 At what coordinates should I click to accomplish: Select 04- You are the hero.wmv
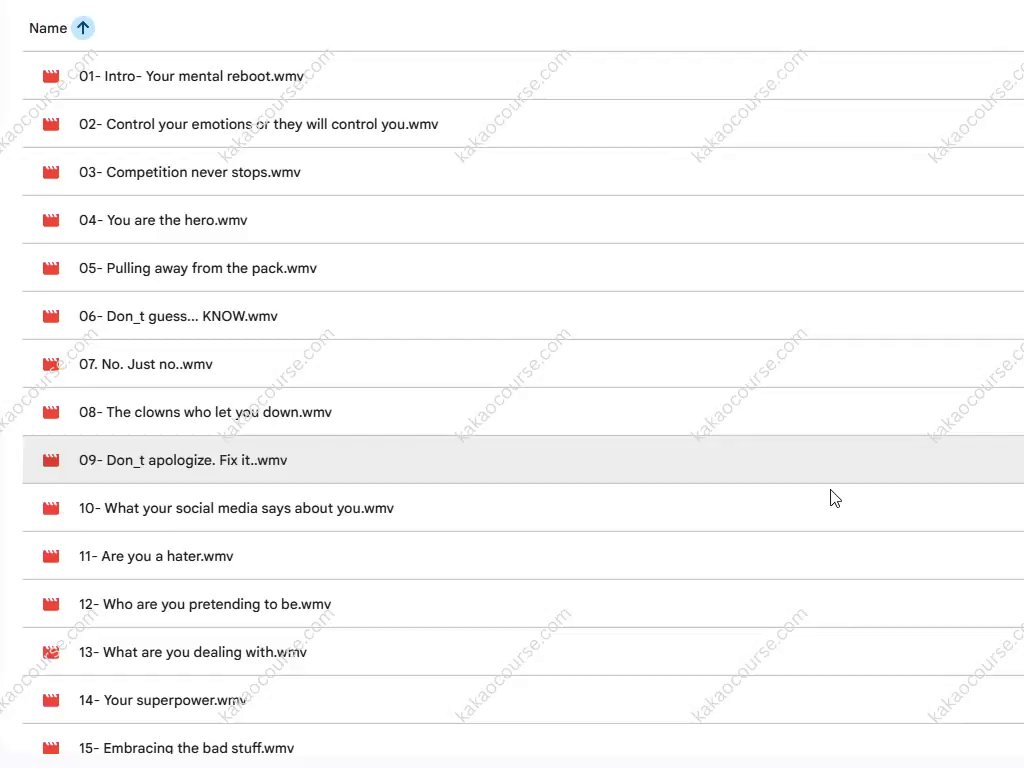pos(163,220)
